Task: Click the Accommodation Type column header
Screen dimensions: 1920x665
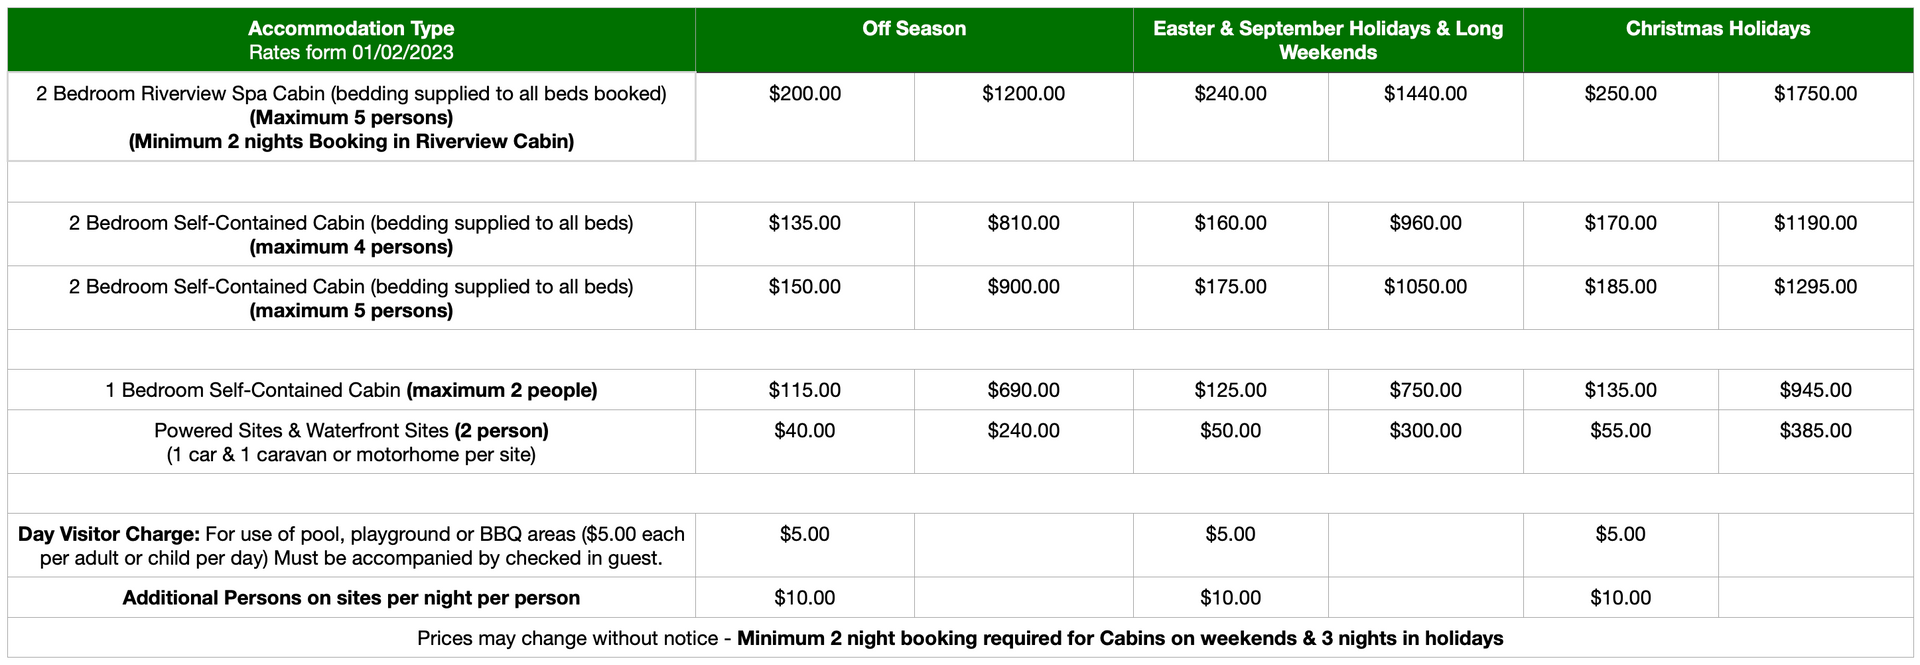Action: pyautogui.click(x=351, y=40)
